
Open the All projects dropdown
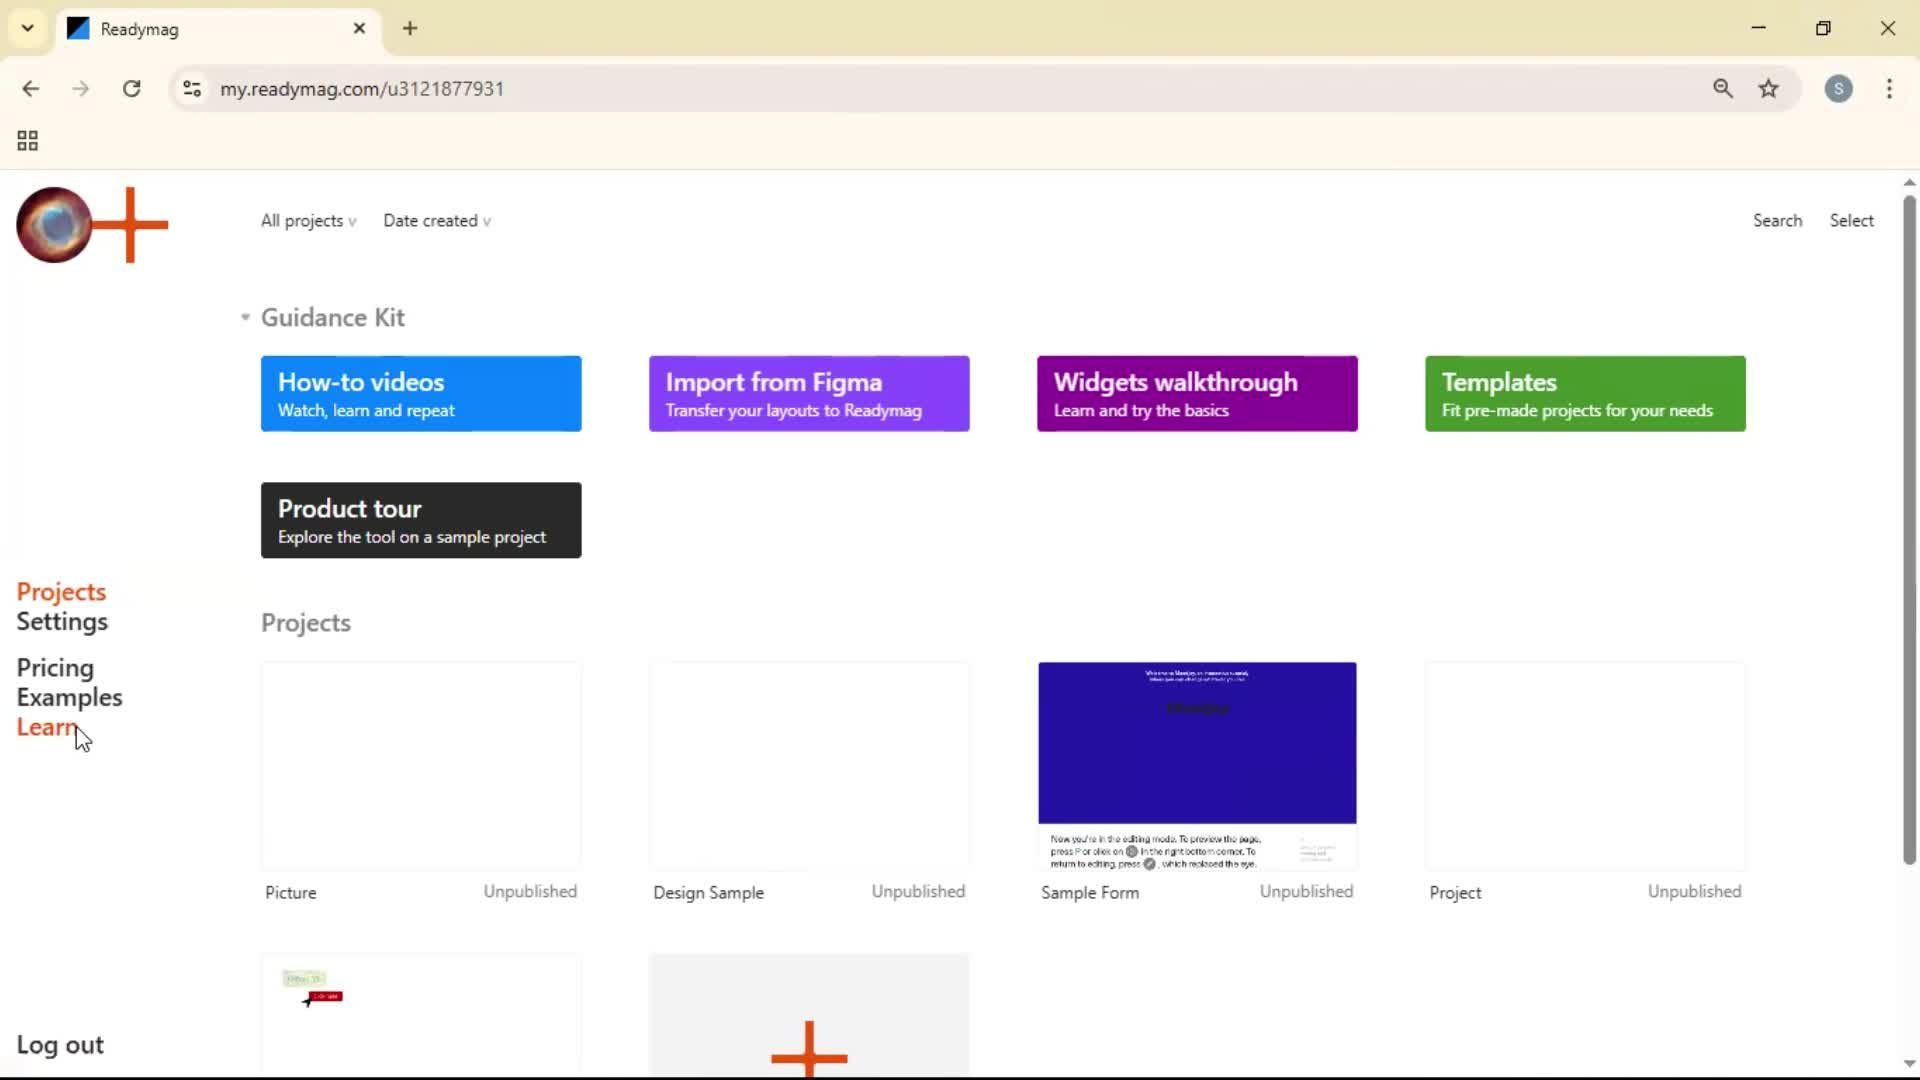(x=307, y=221)
